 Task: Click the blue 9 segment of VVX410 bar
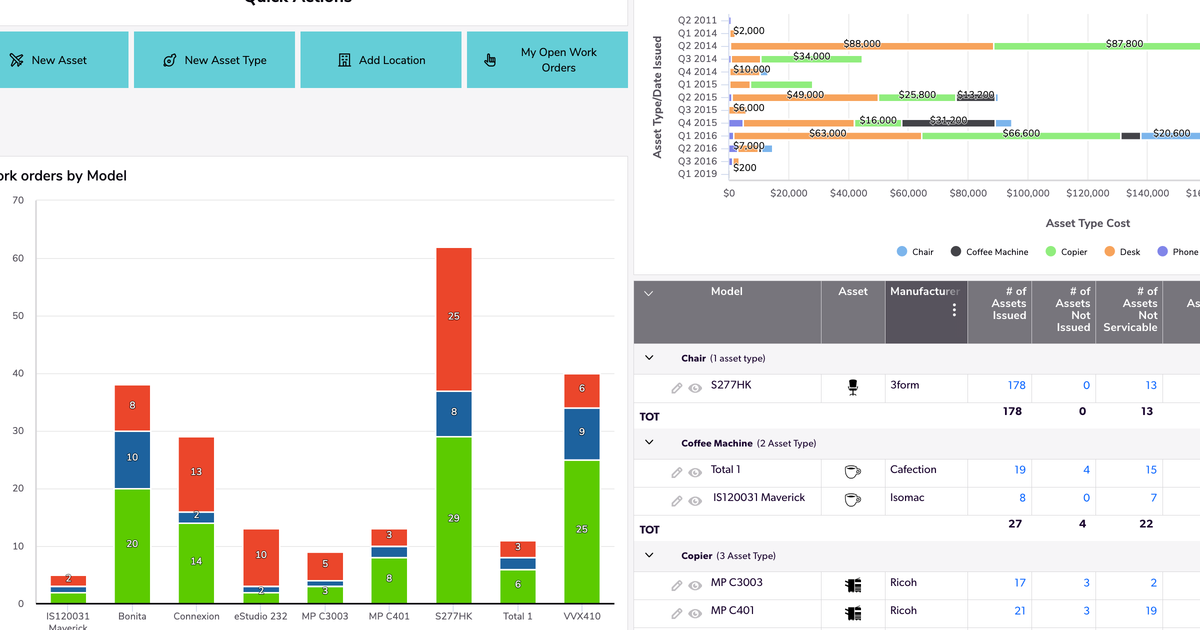[x=582, y=434]
